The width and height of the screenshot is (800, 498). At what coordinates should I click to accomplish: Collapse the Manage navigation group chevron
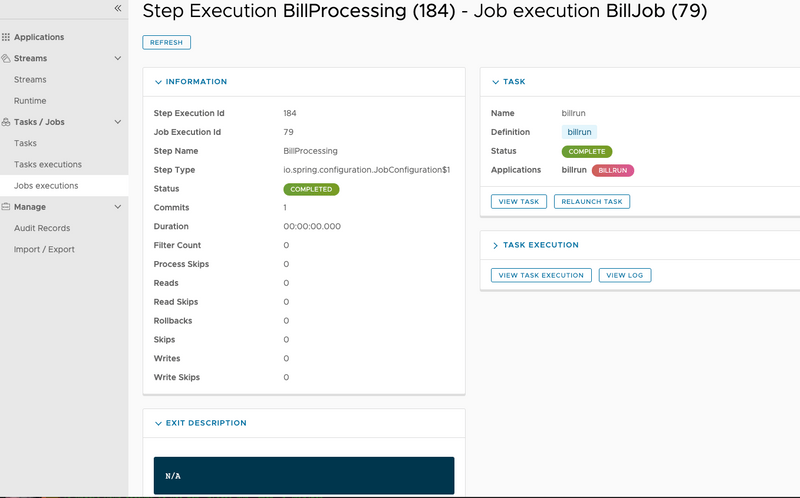pos(118,207)
